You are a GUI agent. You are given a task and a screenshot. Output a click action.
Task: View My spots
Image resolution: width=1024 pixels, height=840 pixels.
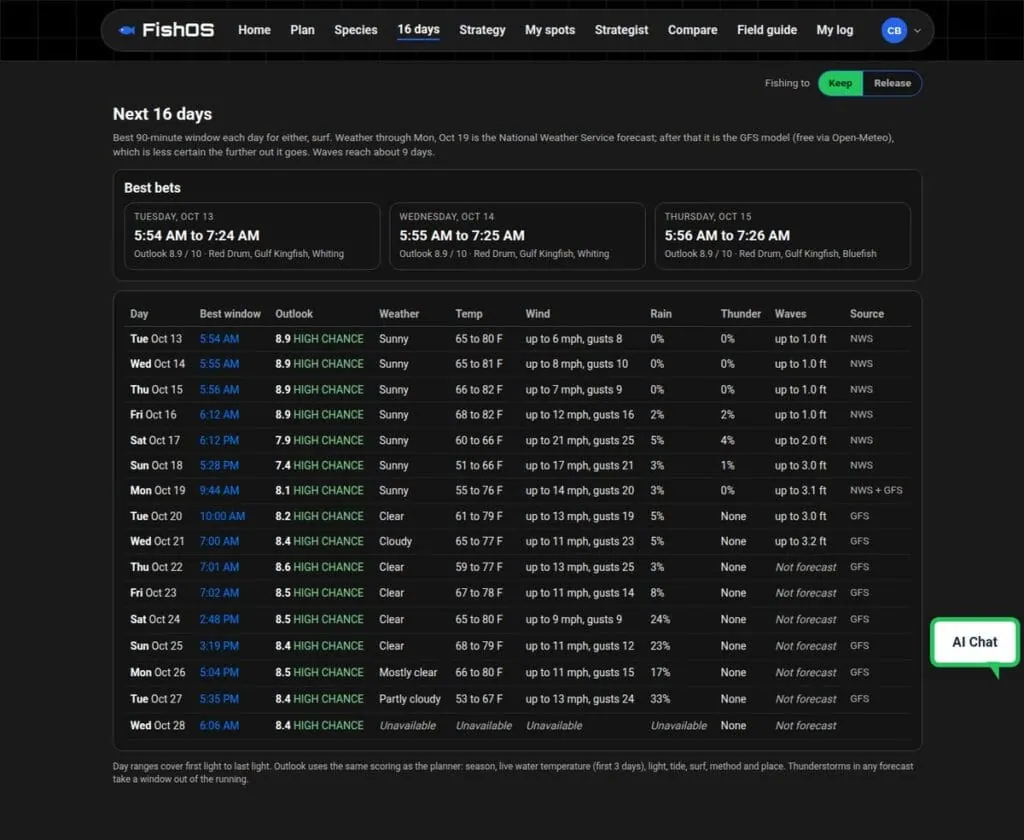550,30
